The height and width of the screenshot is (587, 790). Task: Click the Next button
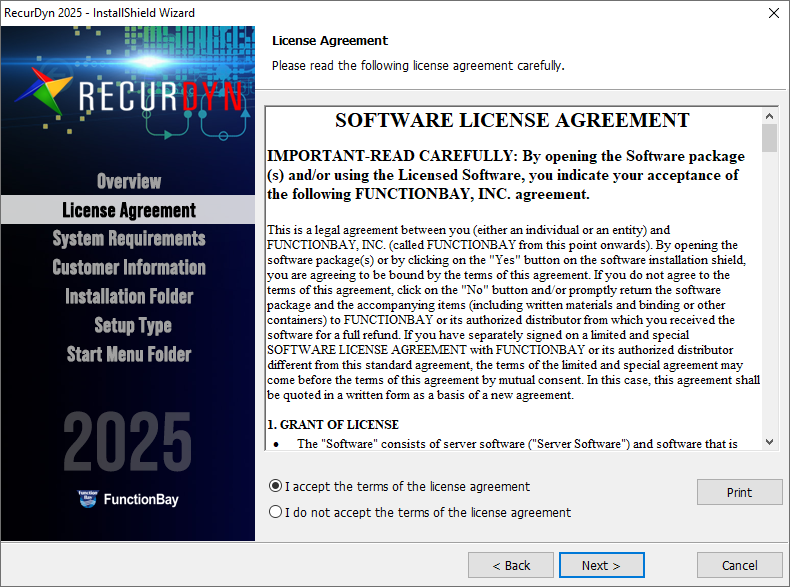pos(602,565)
